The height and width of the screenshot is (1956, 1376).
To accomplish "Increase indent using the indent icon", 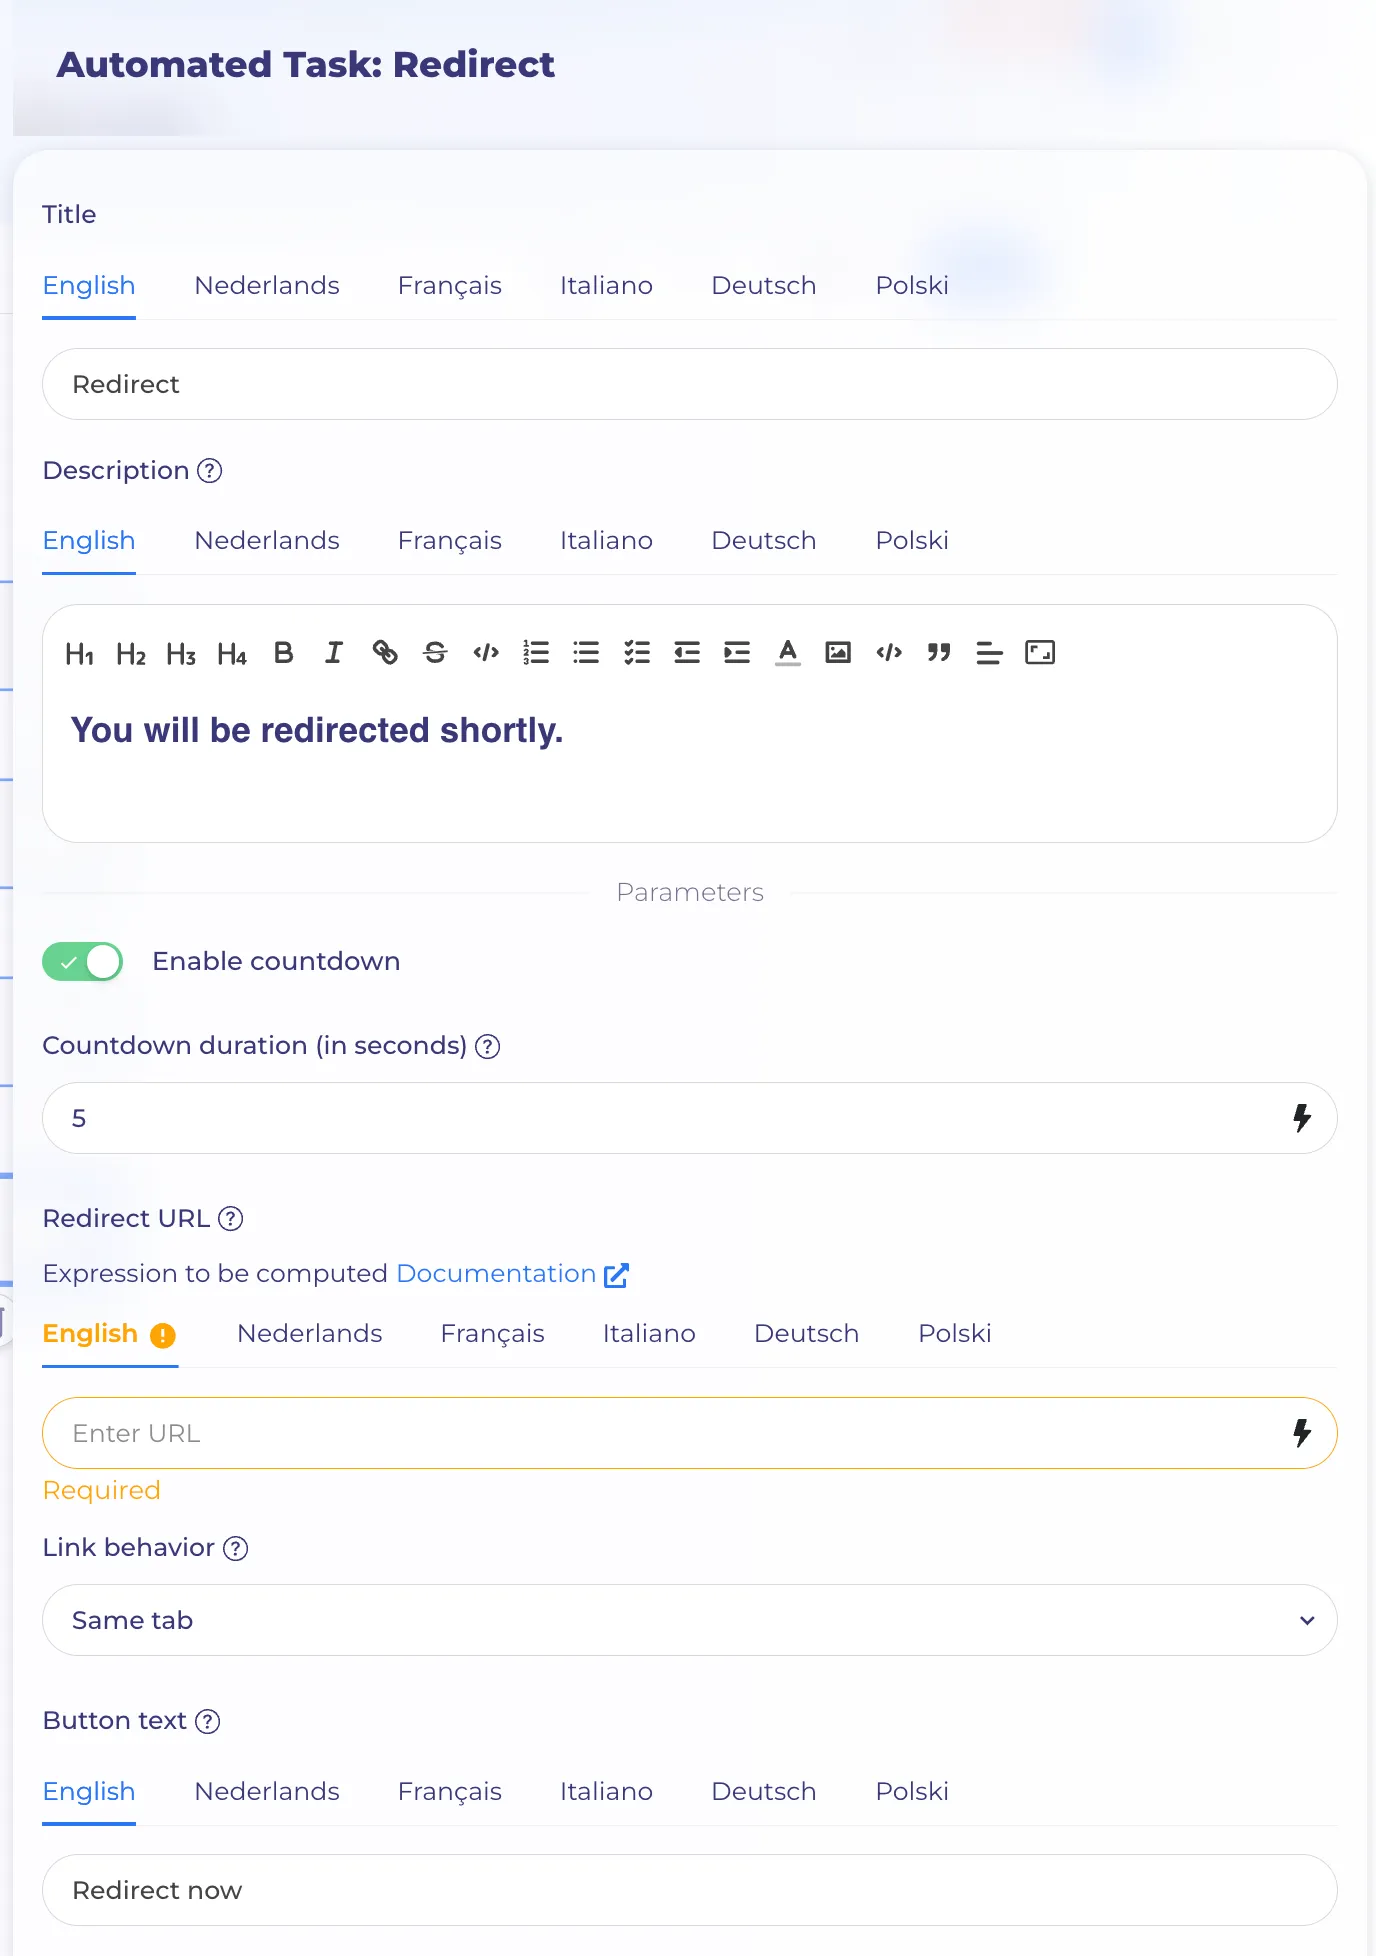I will (737, 653).
